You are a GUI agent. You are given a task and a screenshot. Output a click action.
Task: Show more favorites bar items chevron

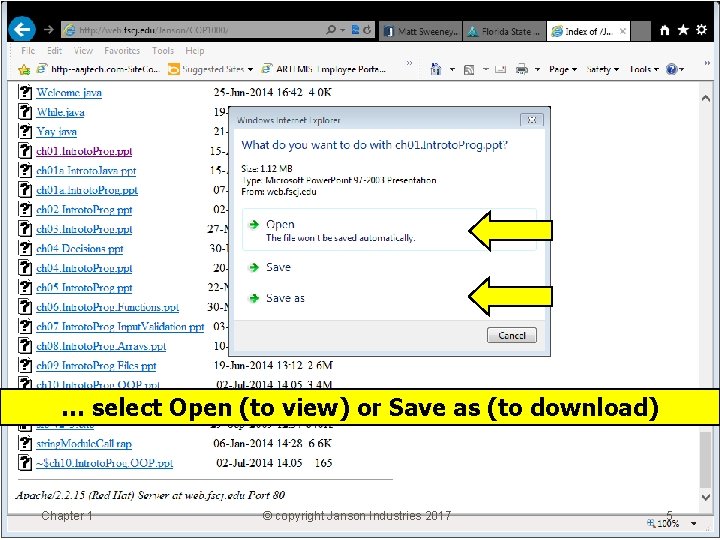409,63
